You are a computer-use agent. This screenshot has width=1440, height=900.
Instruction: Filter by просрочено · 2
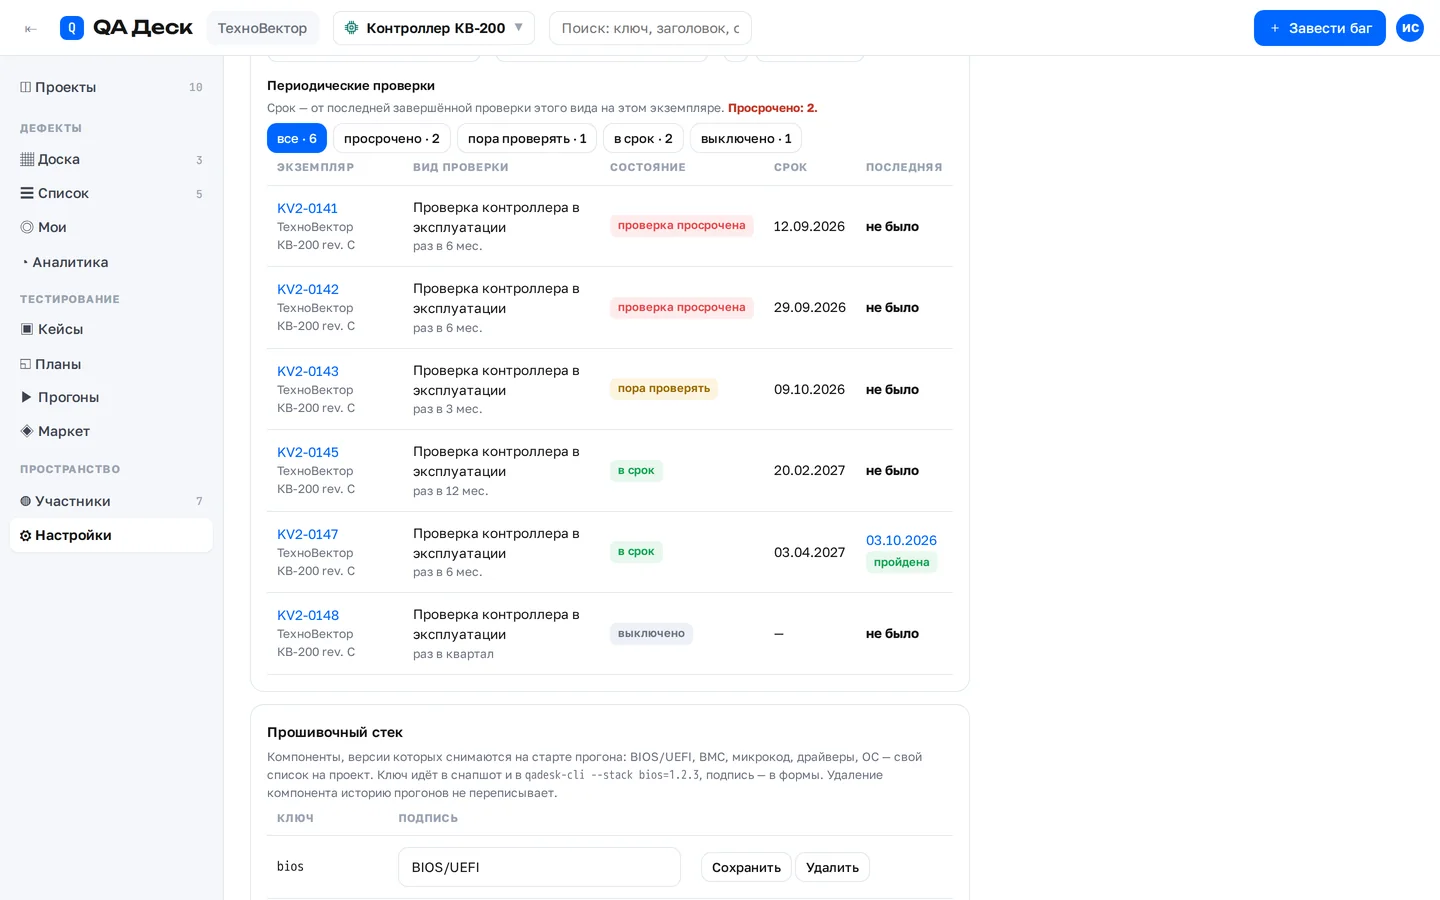(392, 139)
